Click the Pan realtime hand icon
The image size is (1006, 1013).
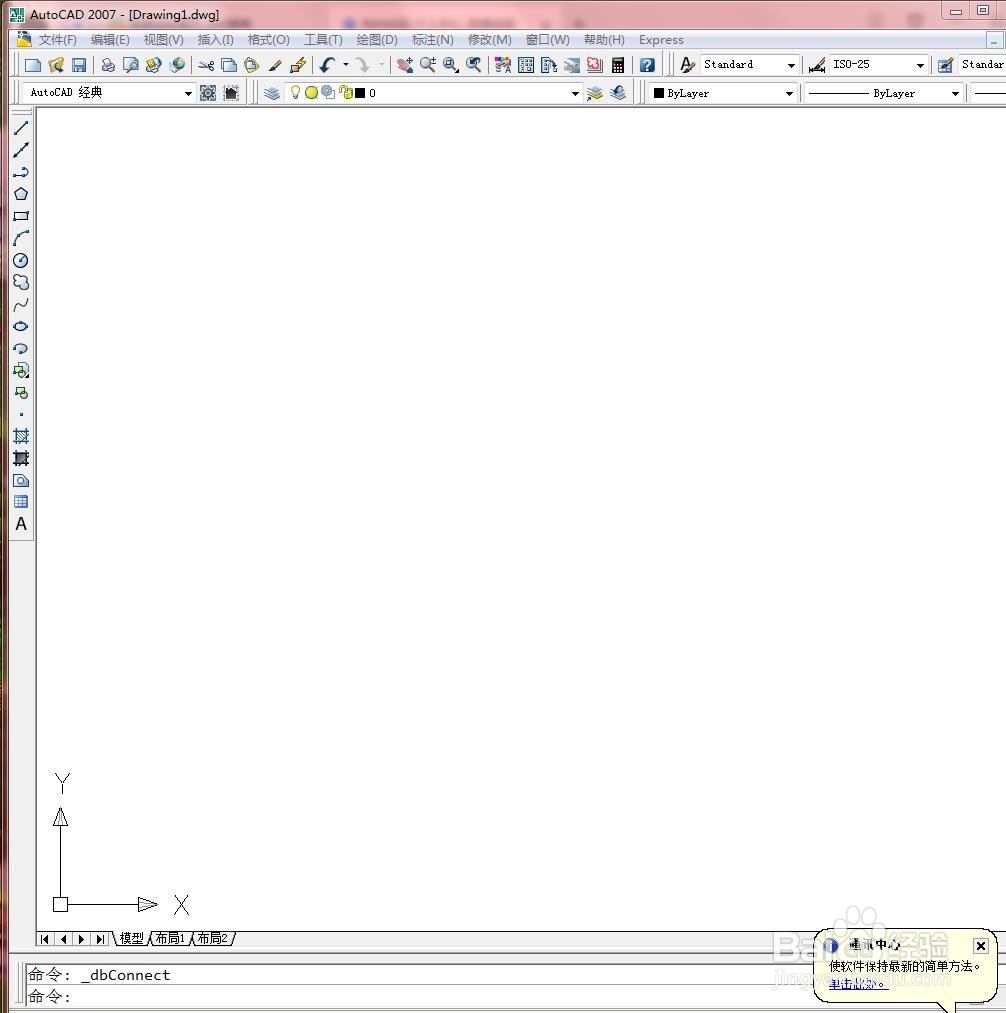(405, 65)
